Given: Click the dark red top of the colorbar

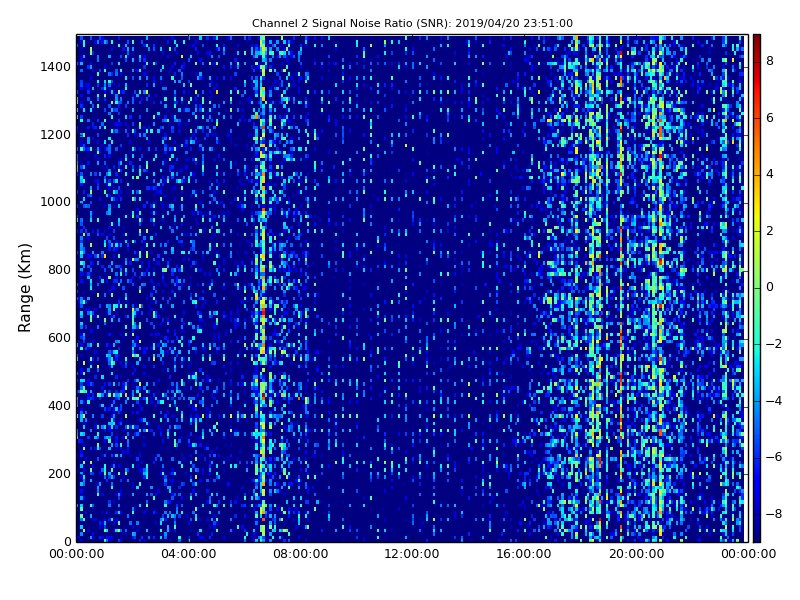Looking at the screenshot, I should [x=757, y=41].
